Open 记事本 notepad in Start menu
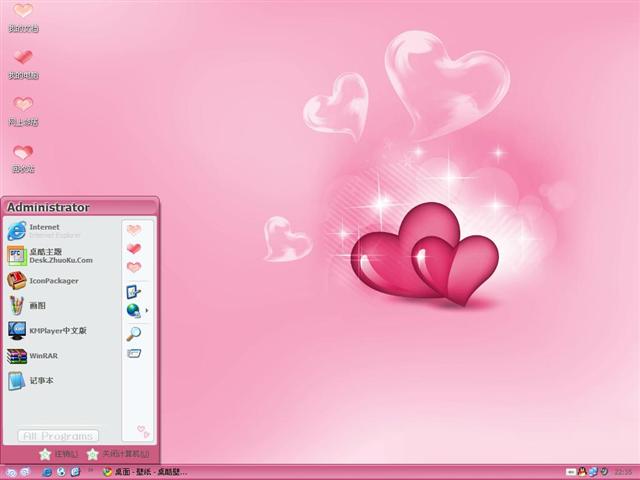Image resolution: width=640 pixels, height=480 pixels. 30,380
